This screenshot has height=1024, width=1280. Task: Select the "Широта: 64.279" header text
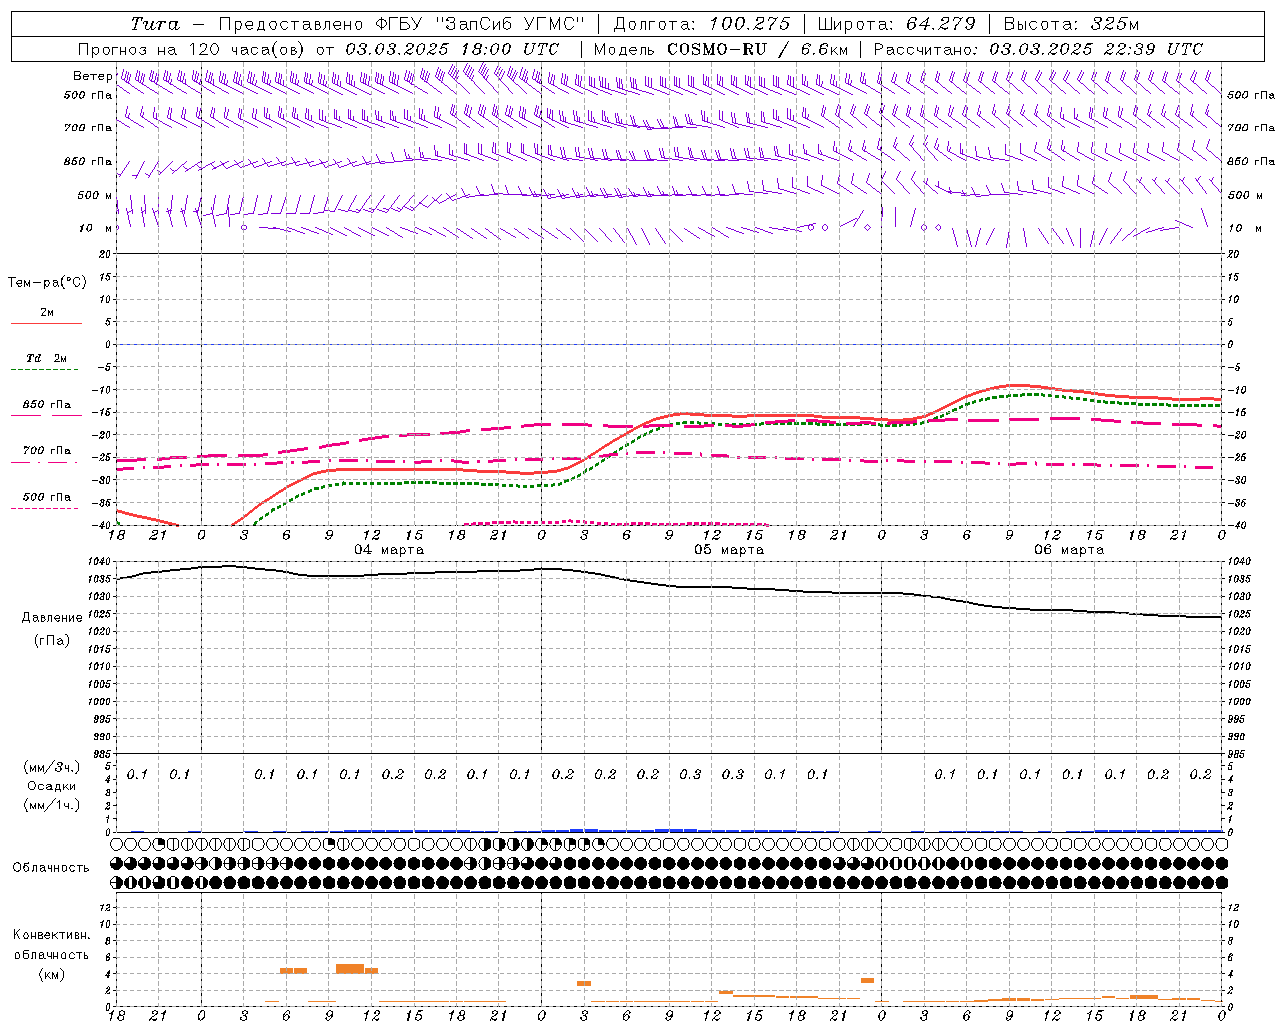point(896,24)
